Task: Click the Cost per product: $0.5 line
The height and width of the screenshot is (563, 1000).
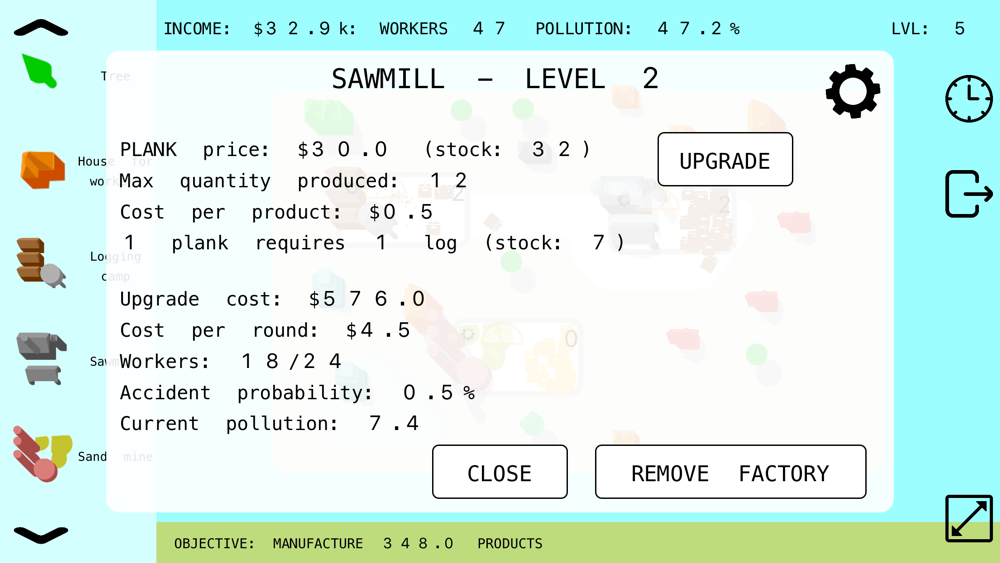Action: 276,212
